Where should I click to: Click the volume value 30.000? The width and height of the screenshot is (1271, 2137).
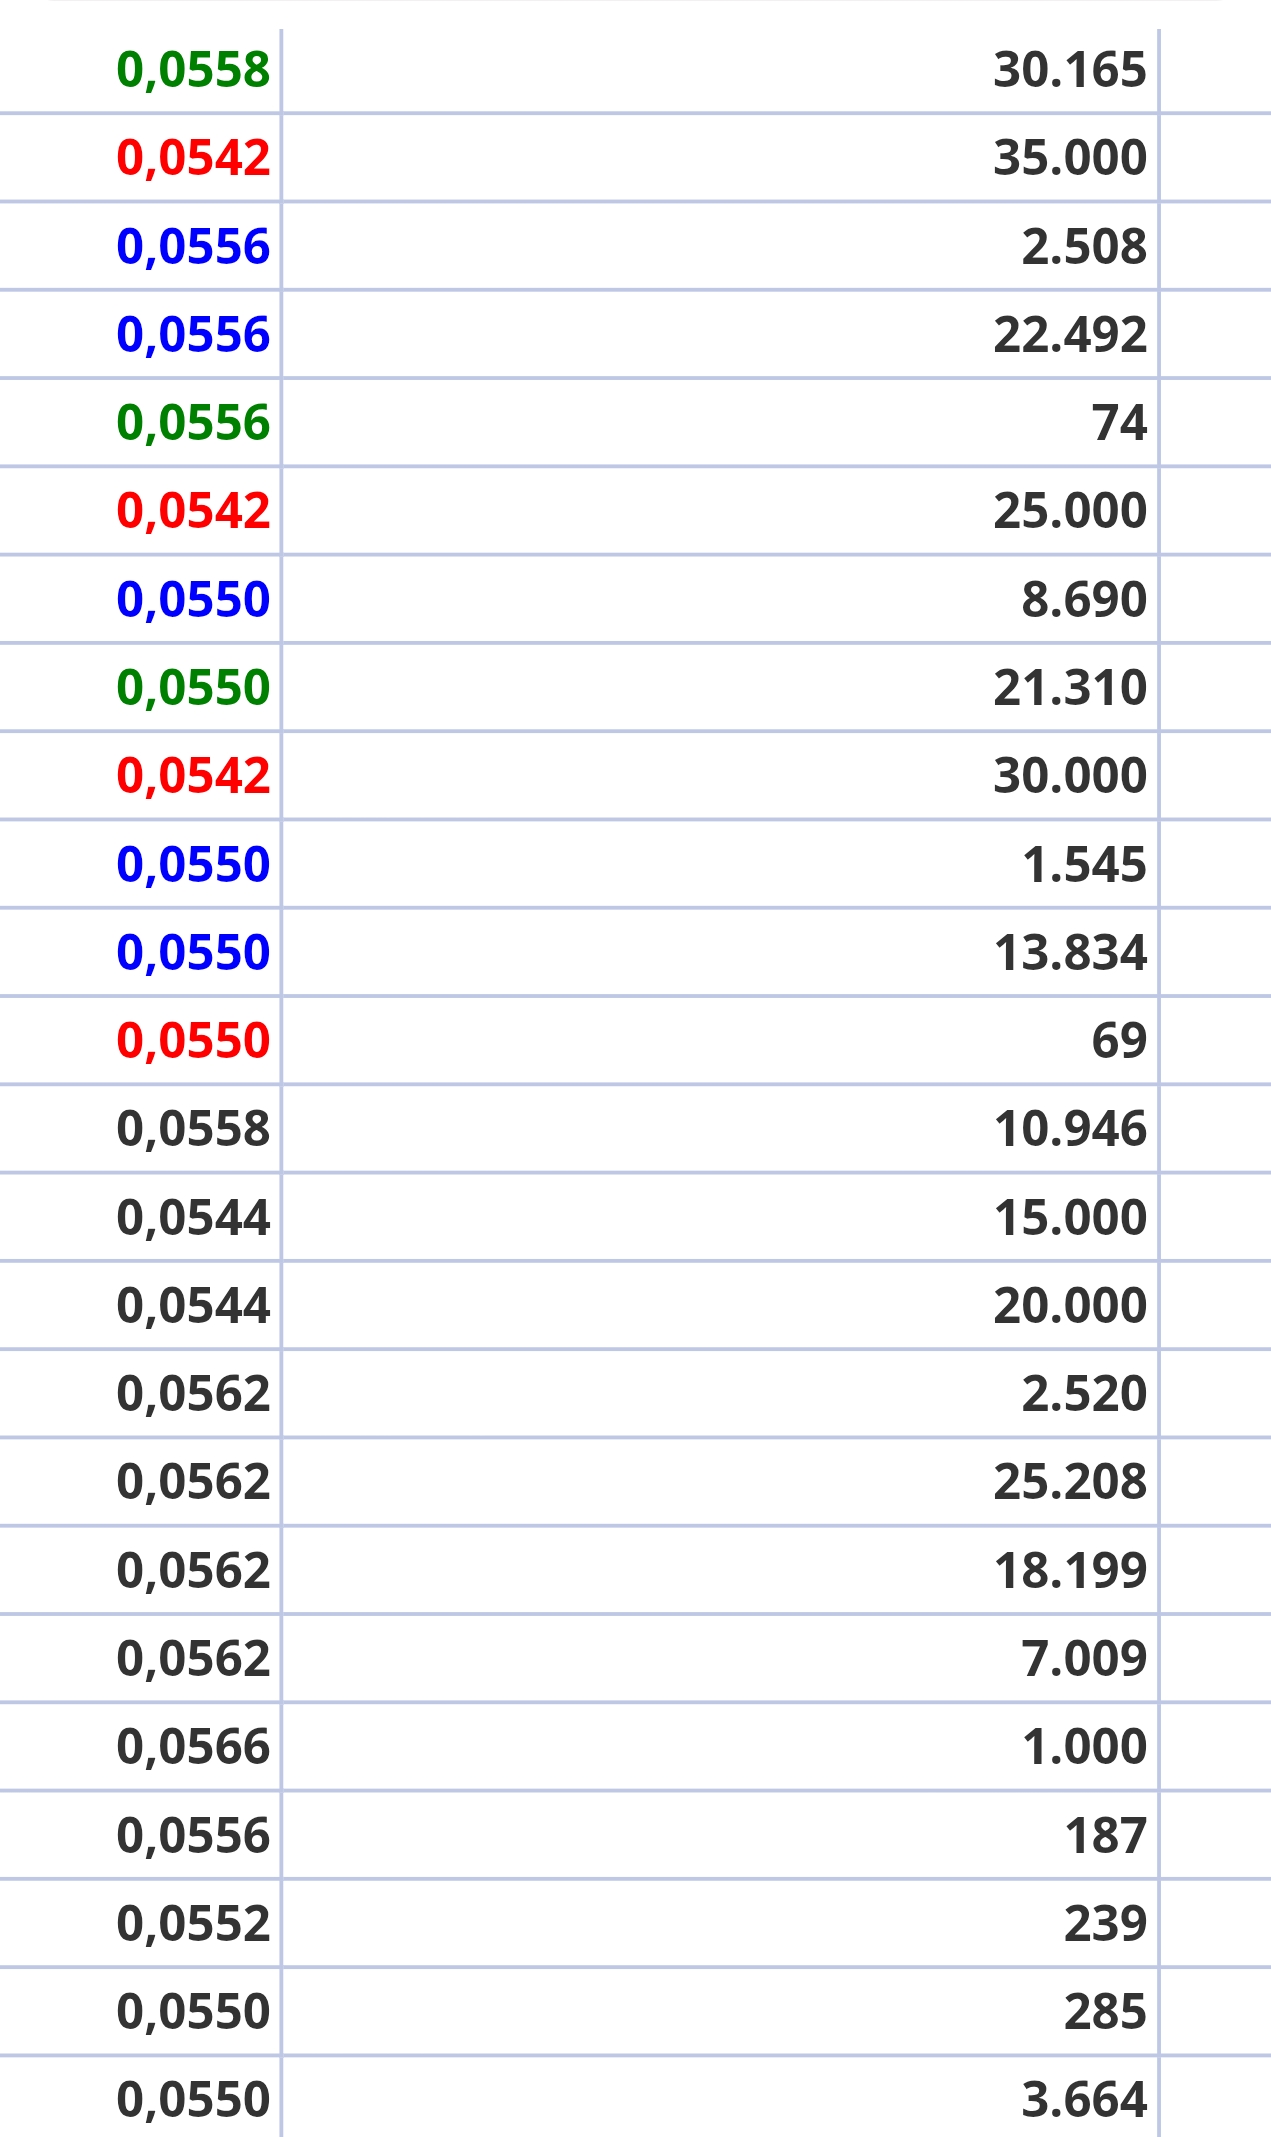[1069, 776]
